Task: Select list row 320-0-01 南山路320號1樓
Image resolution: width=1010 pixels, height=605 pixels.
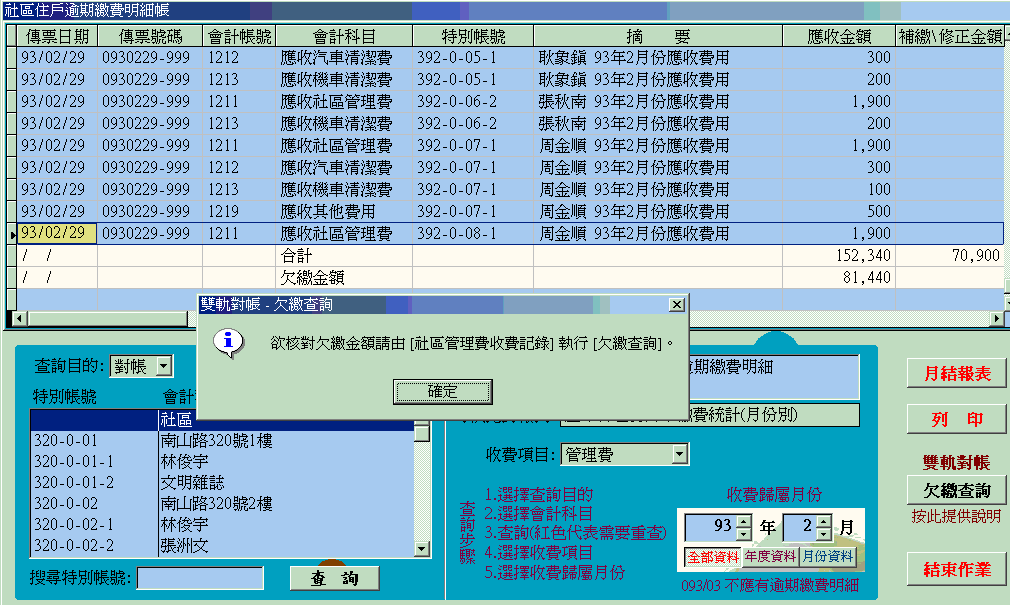Action: click(222, 441)
